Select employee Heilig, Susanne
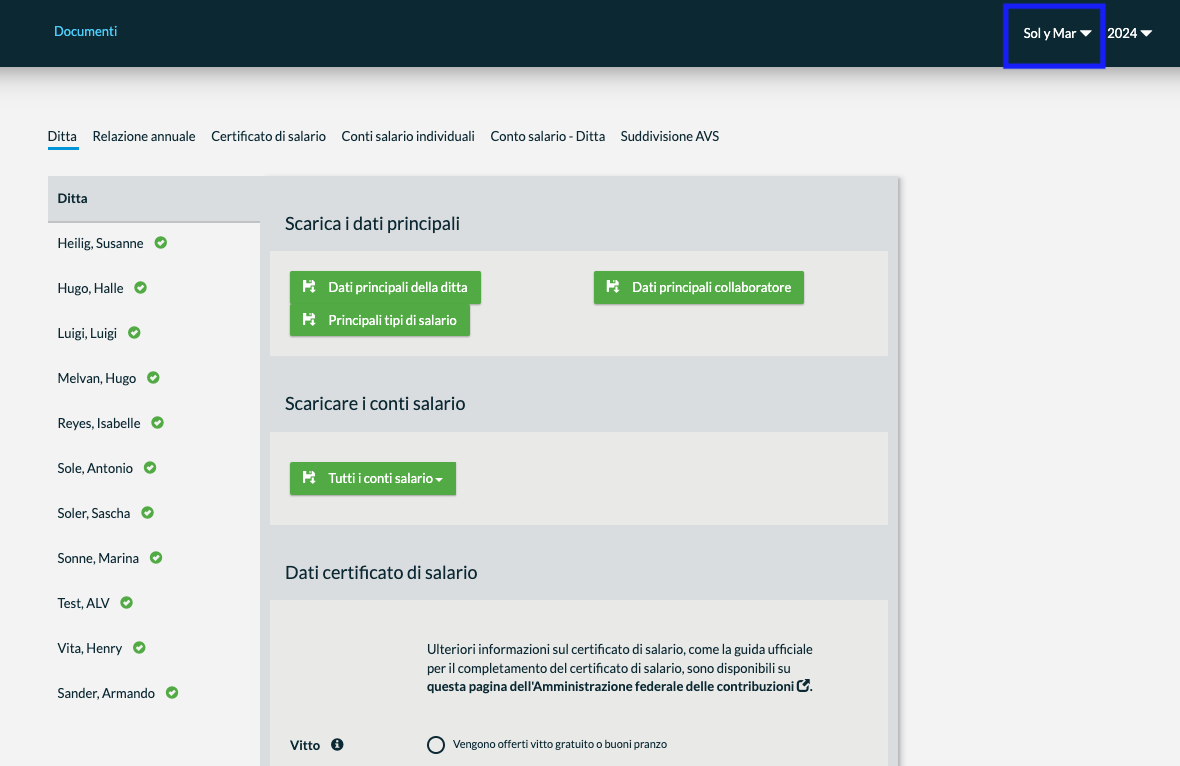Screen dimensions: 1180x766 pos(100,243)
